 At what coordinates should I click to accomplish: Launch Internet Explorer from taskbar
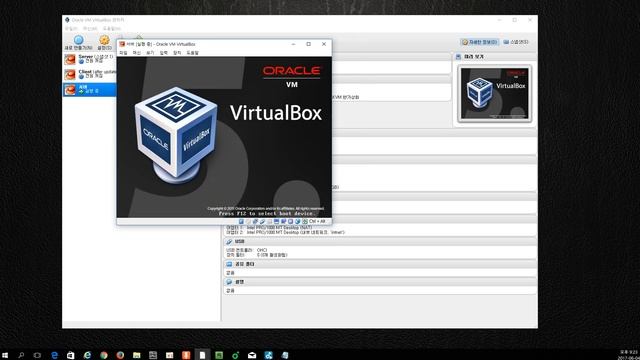coord(87,355)
